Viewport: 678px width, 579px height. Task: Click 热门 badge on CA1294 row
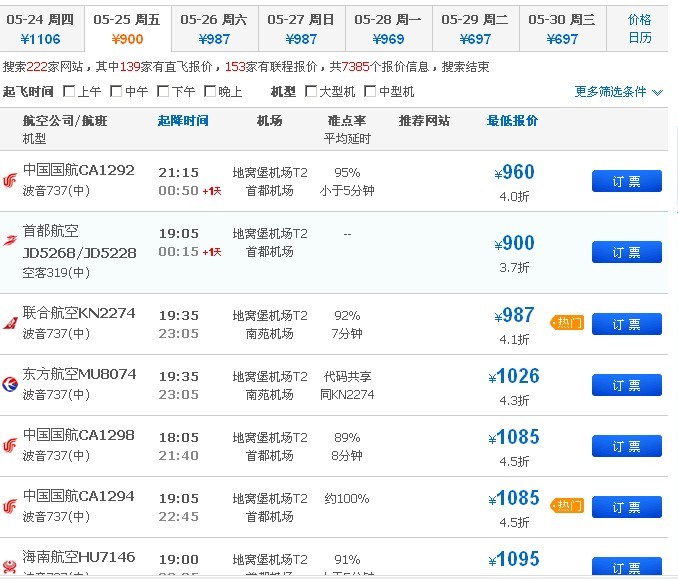567,505
